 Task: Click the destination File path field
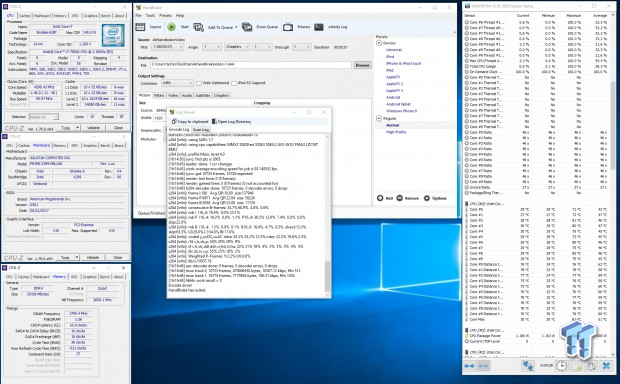tap(250, 65)
